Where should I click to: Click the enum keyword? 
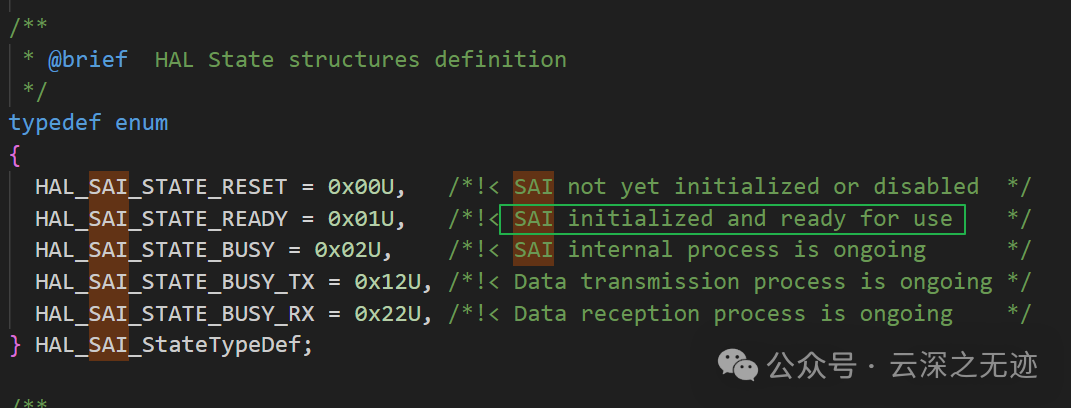(141, 123)
